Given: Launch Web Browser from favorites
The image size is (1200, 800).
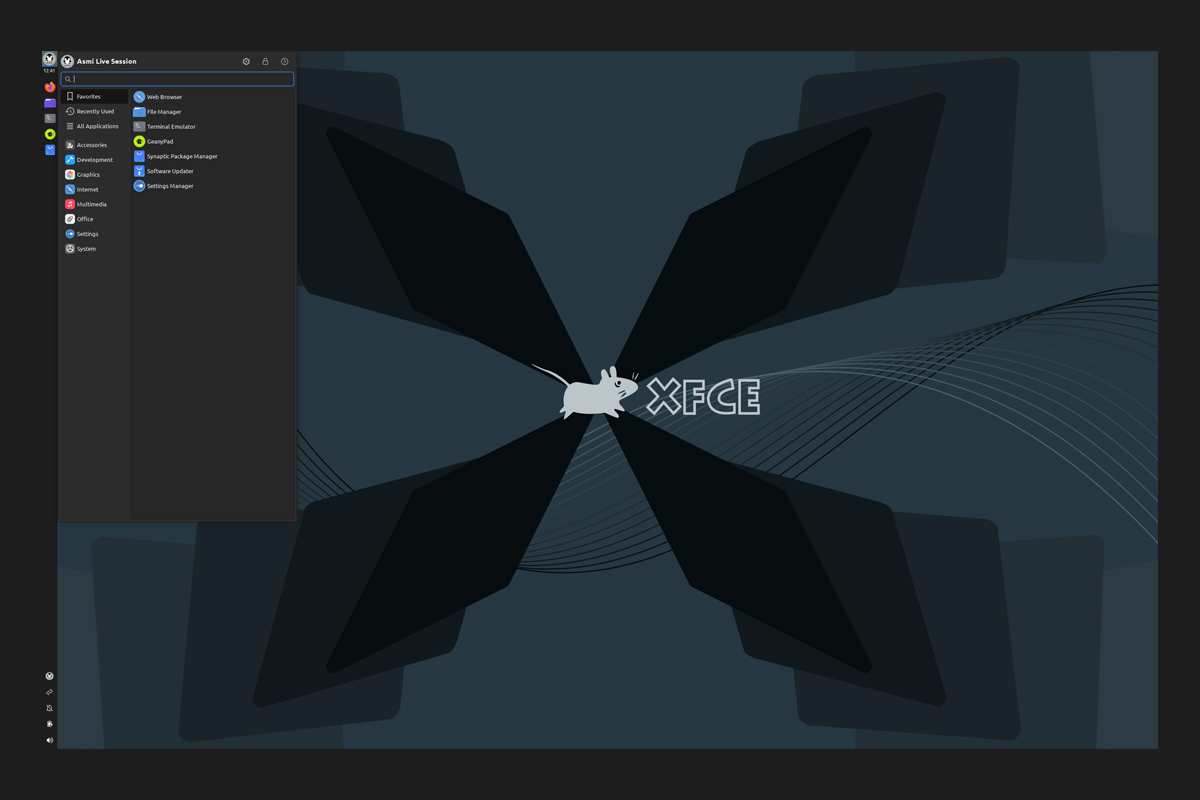Looking at the screenshot, I should [x=213, y=97].
